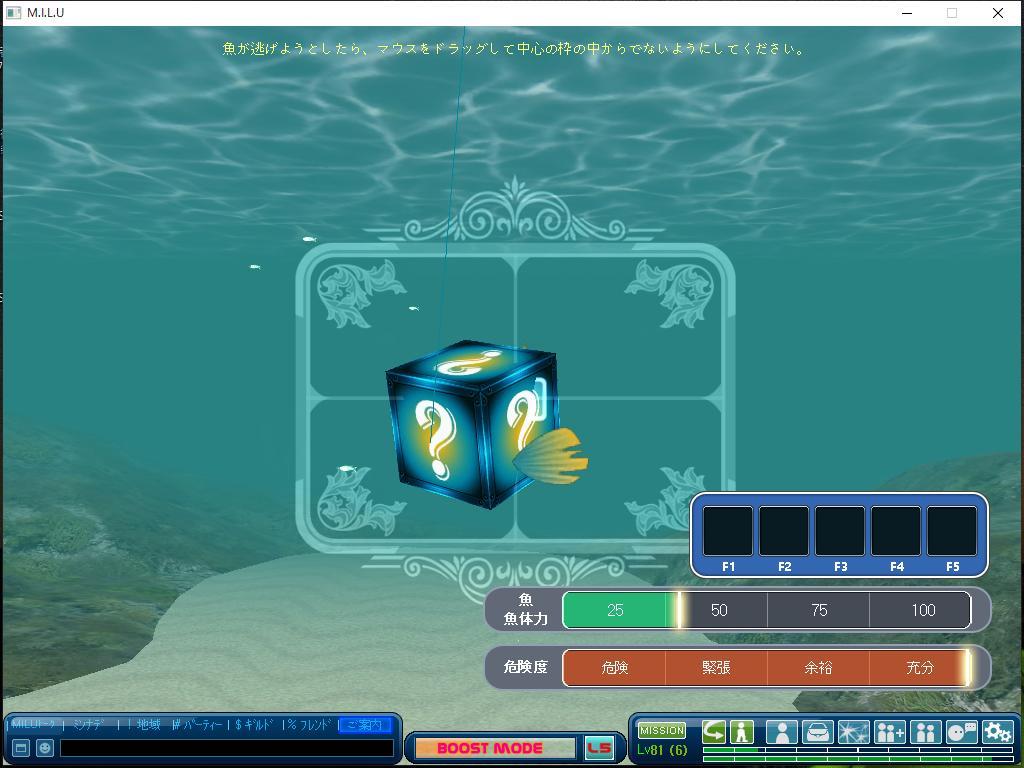Click the F5 item slot
Image resolution: width=1024 pixels, height=768 pixels.
pos(952,531)
